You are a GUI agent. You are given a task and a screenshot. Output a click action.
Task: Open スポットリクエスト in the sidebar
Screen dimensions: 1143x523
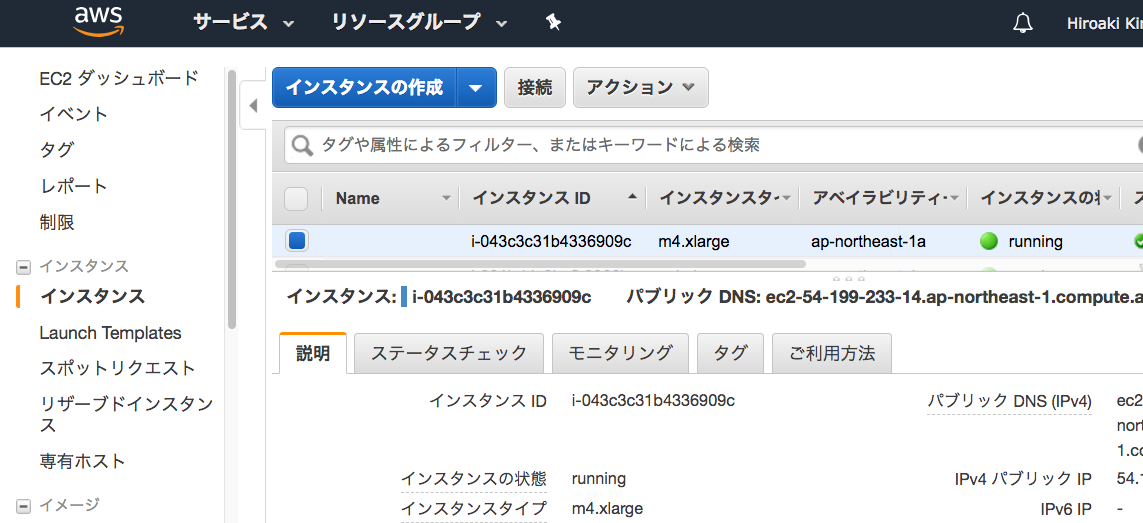[117, 368]
